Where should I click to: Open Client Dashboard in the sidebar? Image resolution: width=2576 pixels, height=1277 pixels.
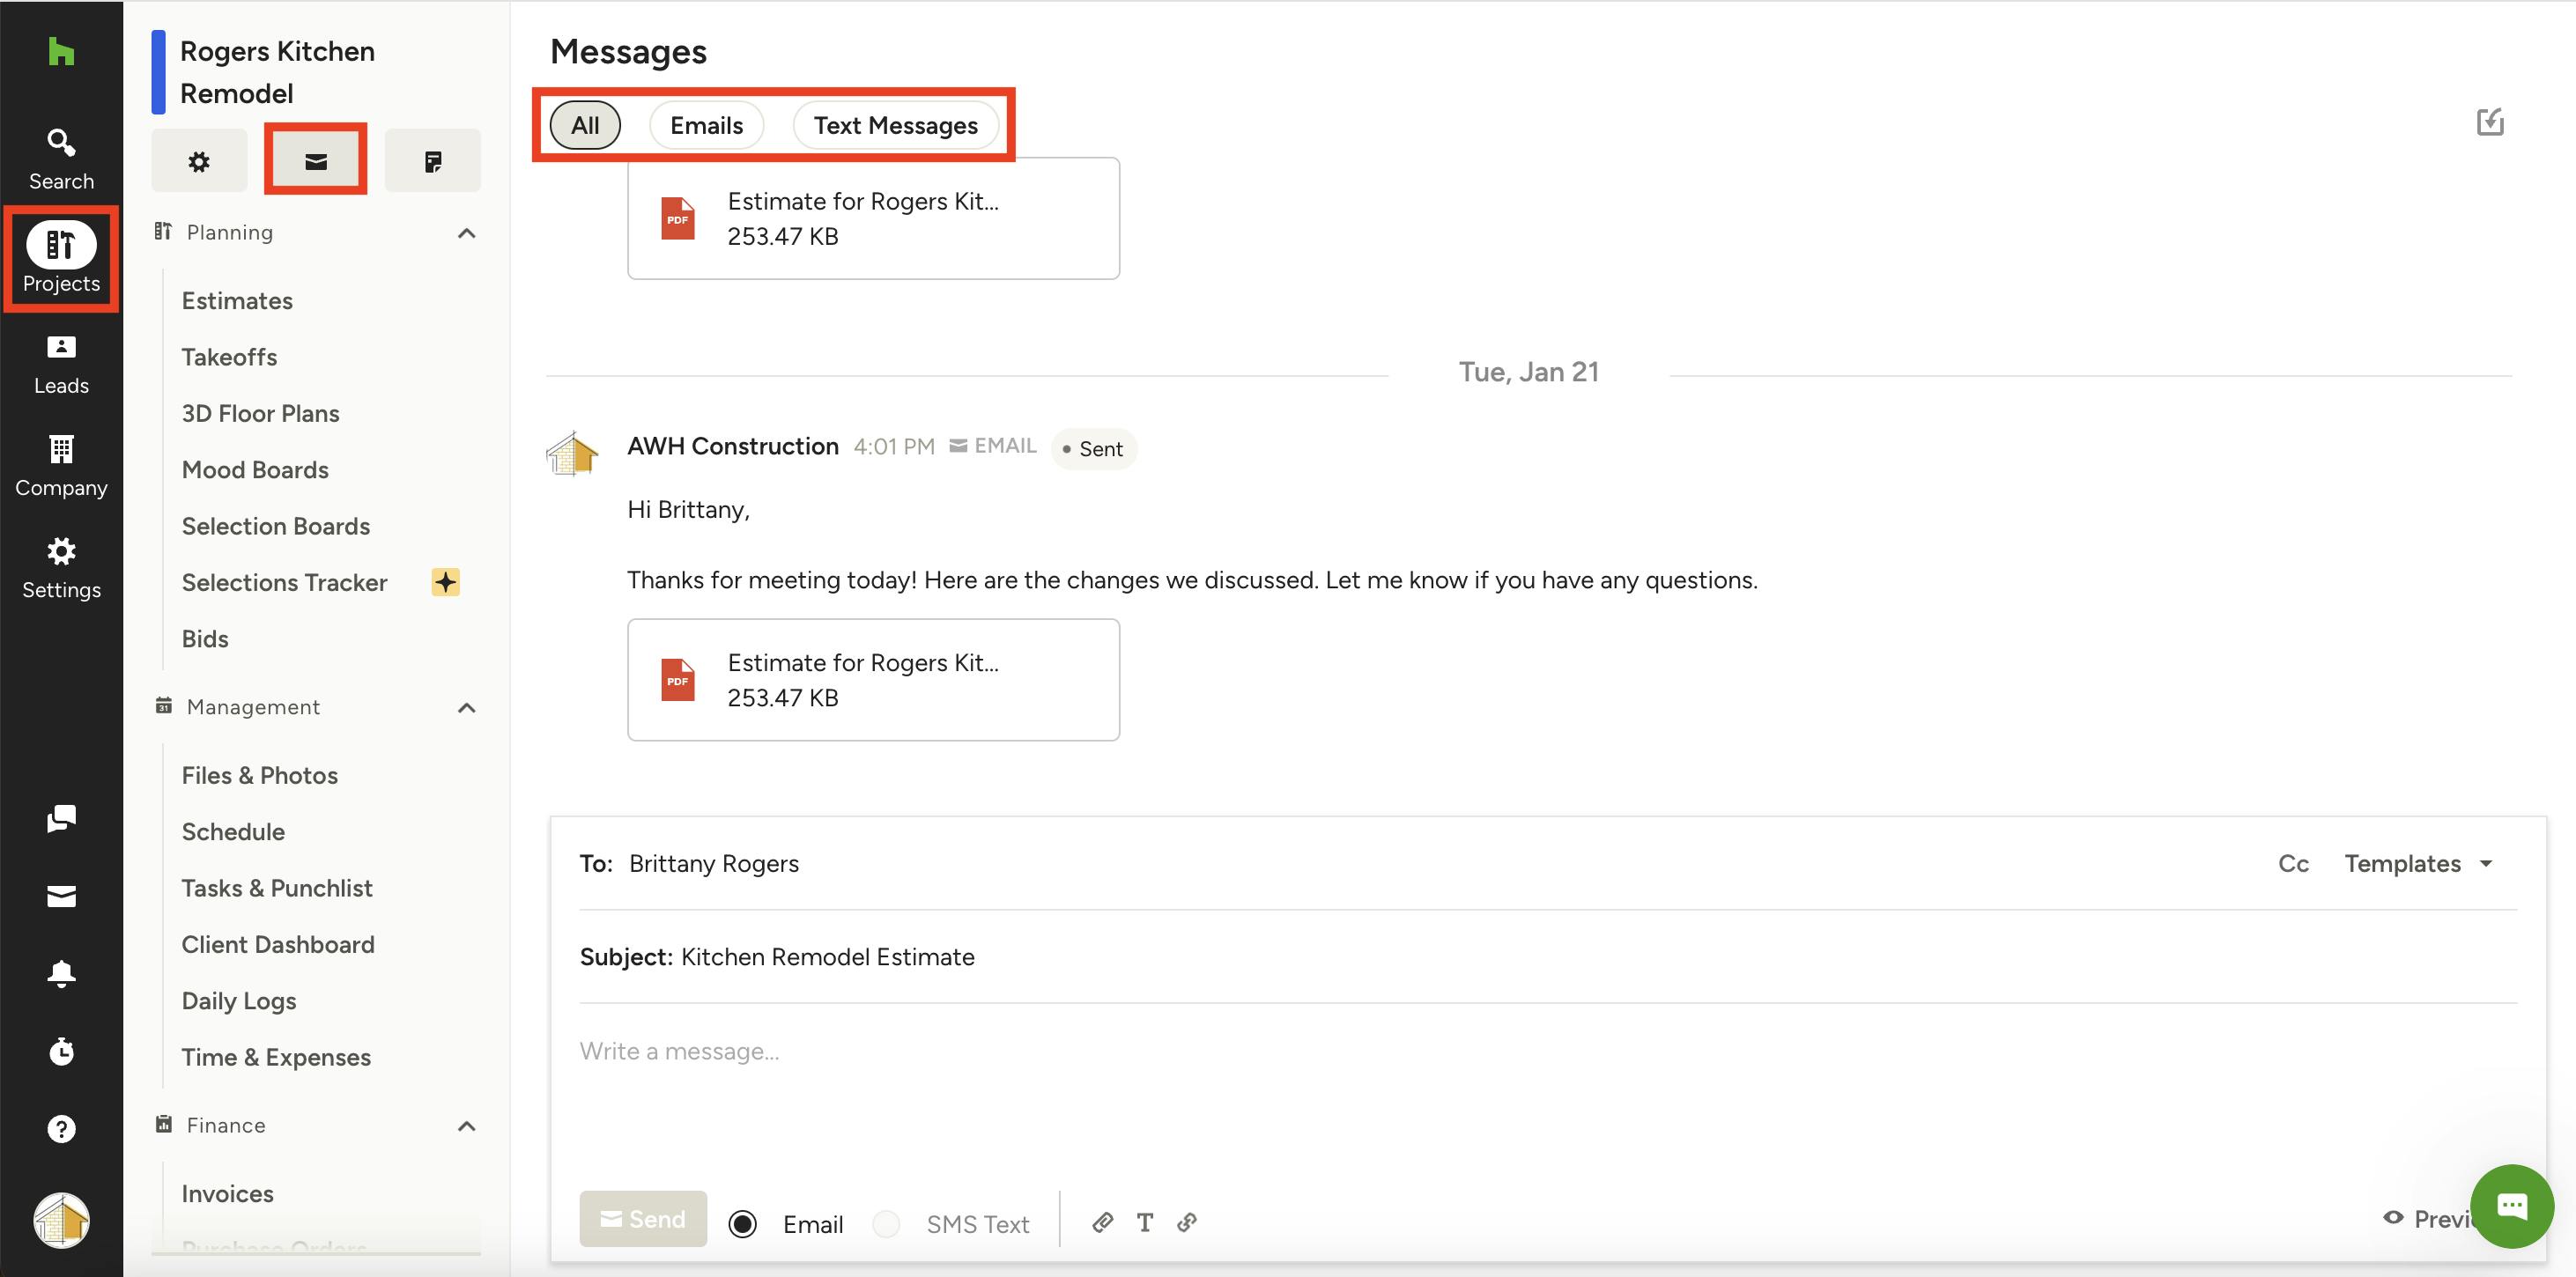click(278, 944)
